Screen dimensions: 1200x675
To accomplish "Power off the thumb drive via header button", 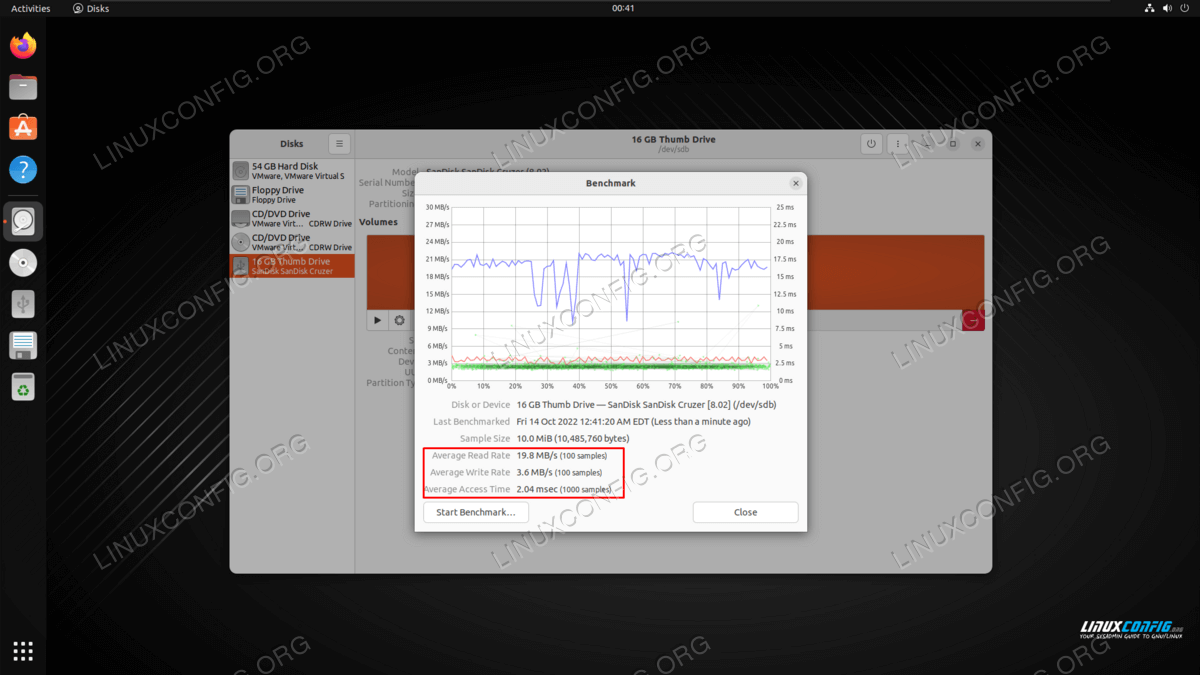I will pos(871,144).
